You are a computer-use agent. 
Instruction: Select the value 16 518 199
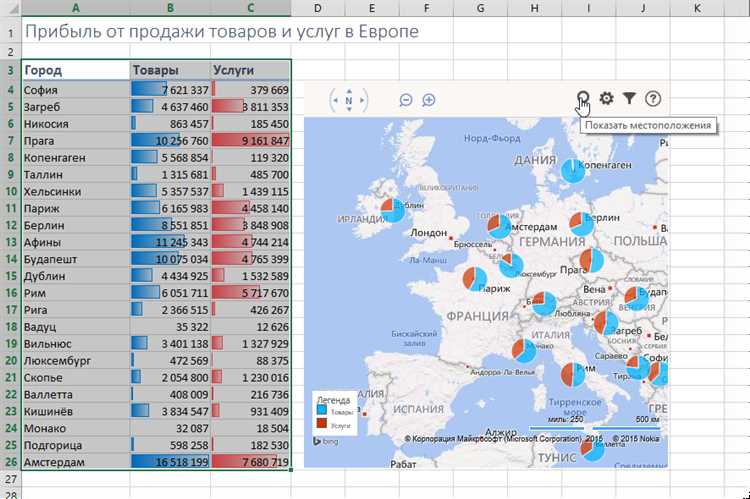pos(170,462)
